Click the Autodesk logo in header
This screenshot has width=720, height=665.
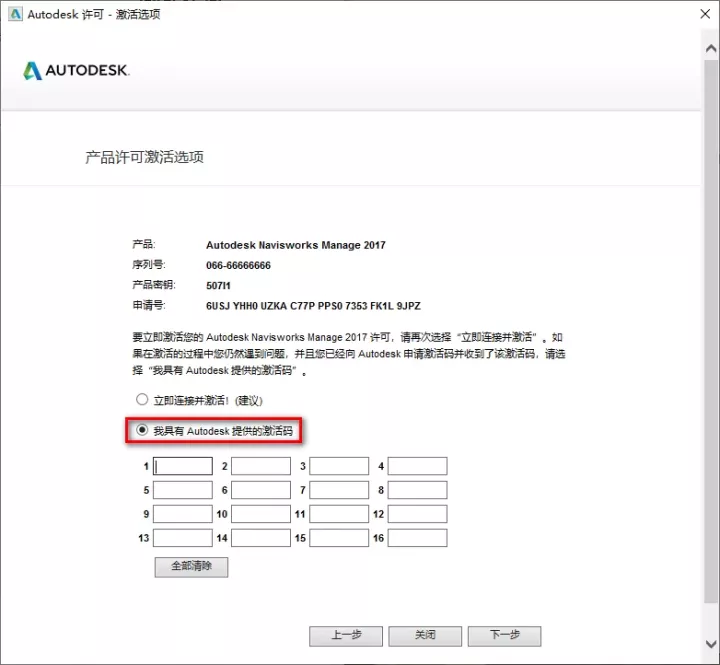click(76, 71)
